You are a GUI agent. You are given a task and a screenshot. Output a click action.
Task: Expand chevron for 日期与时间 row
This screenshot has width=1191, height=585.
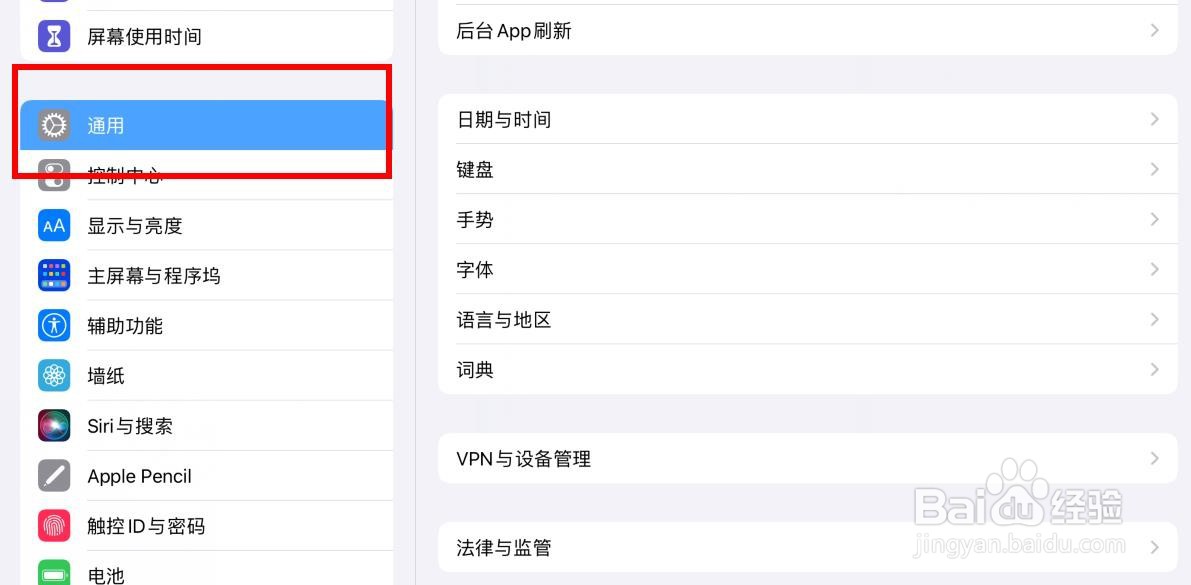[x=1155, y=119]
